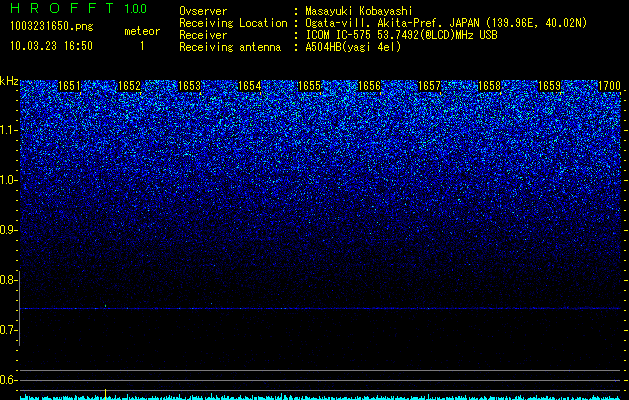Click the 0.7 kHz axis label

pyautogui.click(x=8, y=330)
